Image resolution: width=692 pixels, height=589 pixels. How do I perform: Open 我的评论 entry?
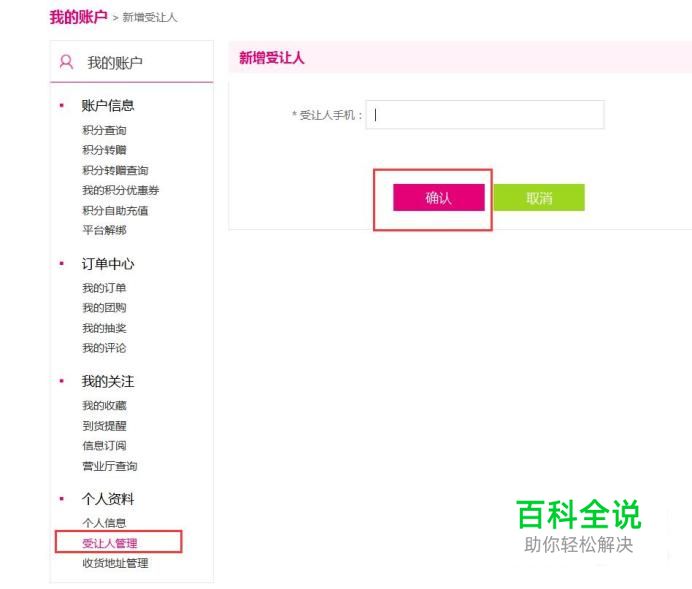click(104, 348)
